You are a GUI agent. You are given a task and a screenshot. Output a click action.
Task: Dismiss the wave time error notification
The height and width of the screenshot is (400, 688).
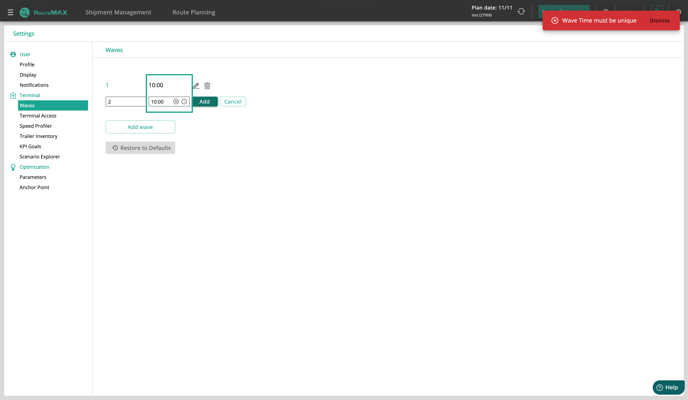[659, 20]
